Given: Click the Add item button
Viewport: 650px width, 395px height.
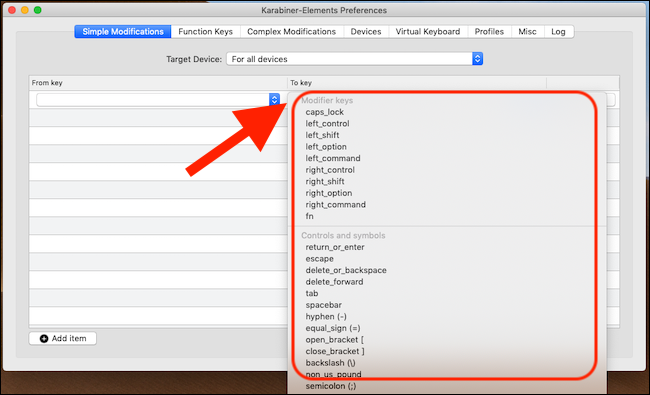Looking at the screenshot, I should [63, 338].
